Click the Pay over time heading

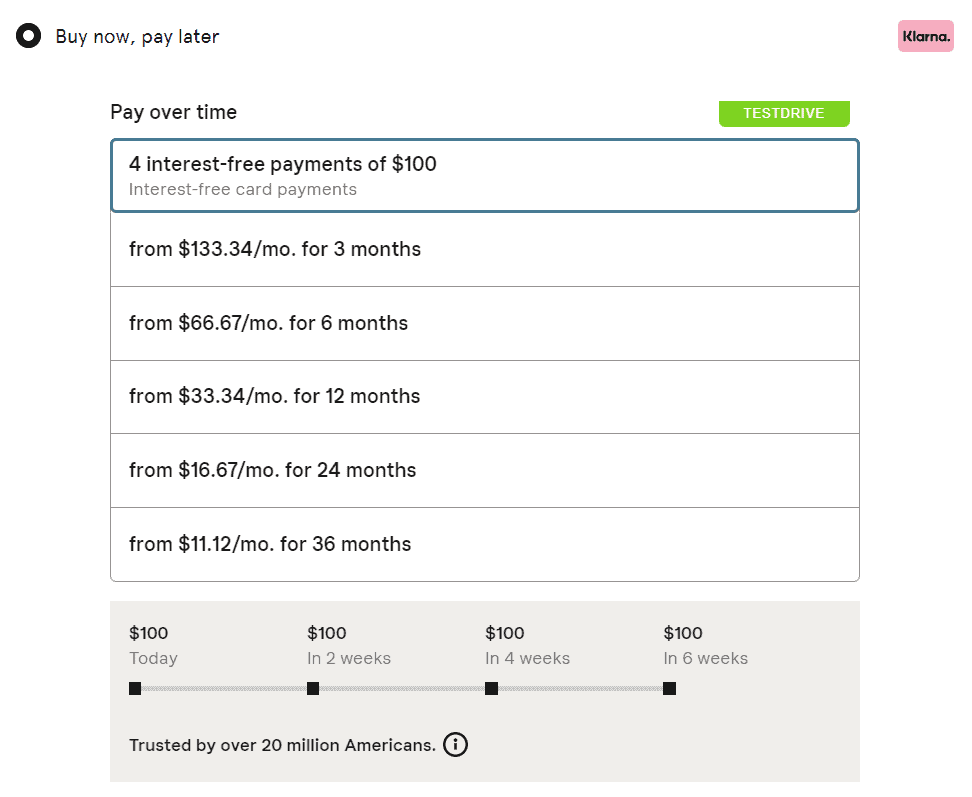point(173,112)
